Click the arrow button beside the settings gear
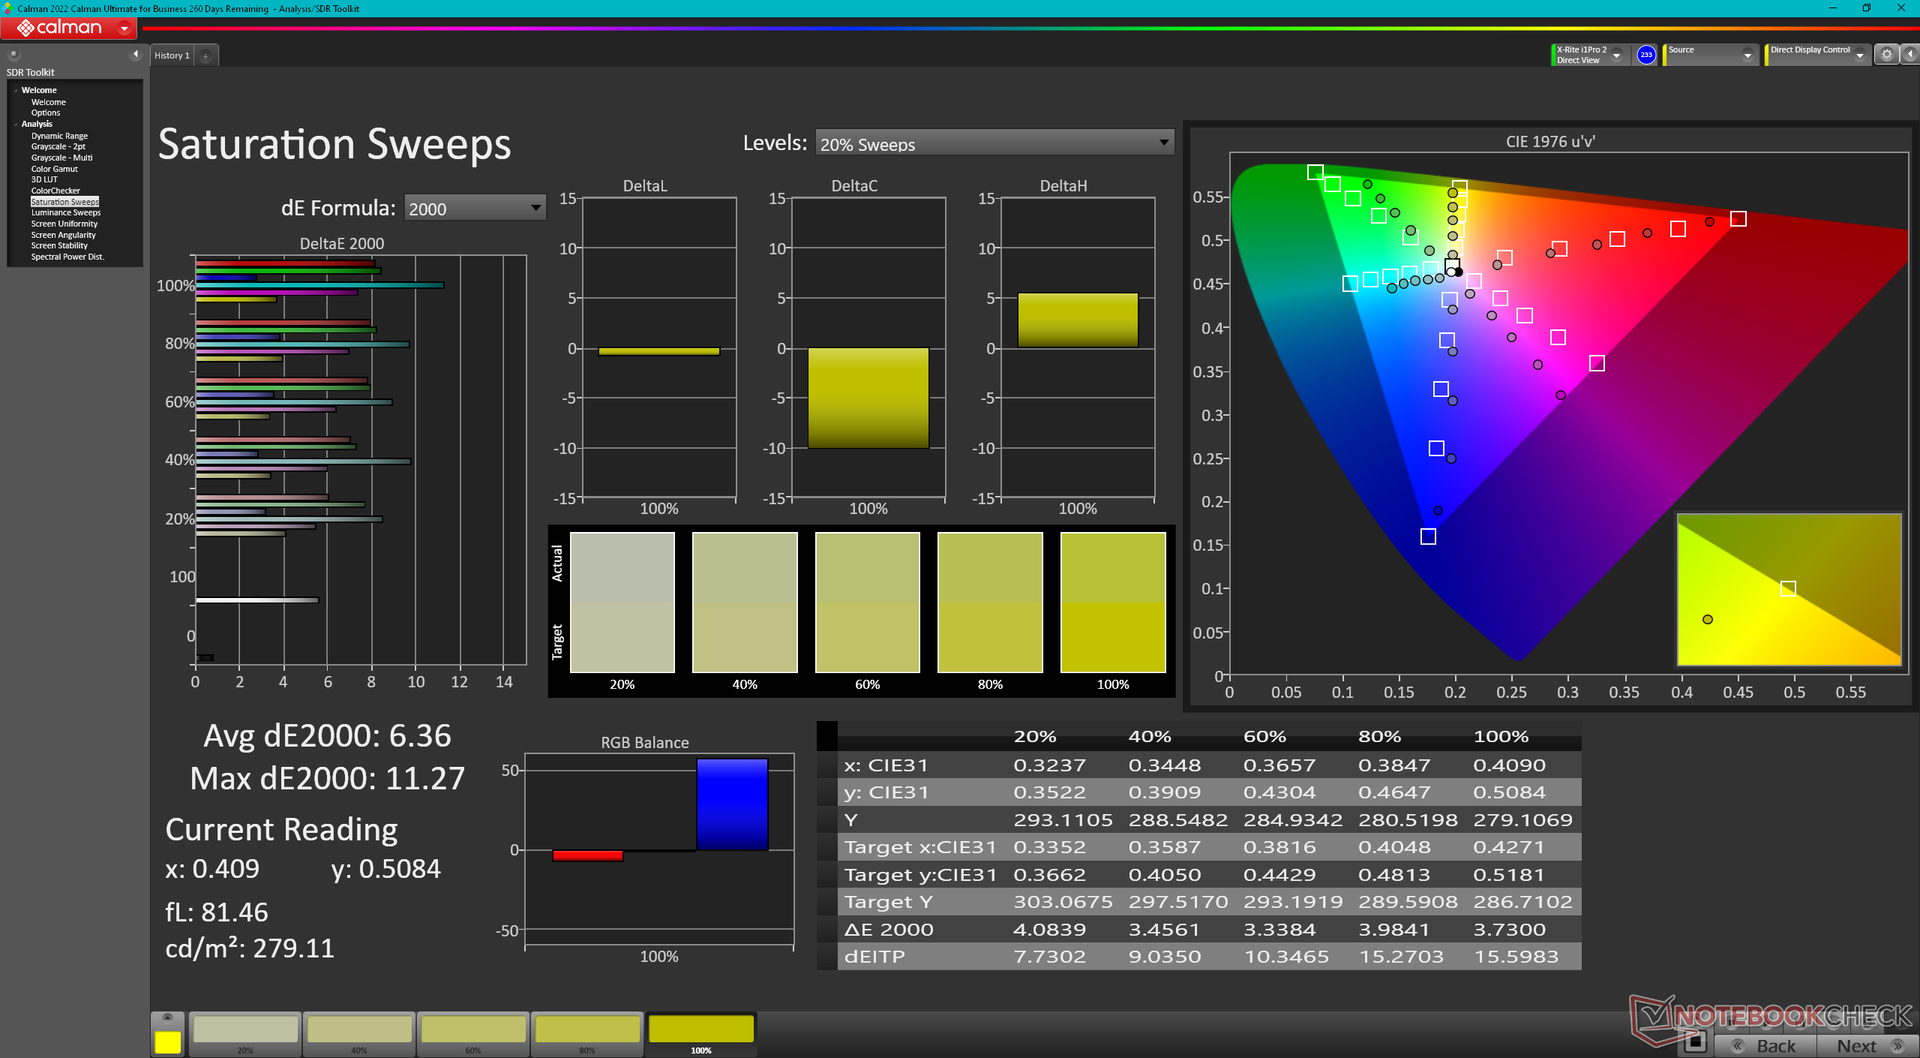 1909,55
